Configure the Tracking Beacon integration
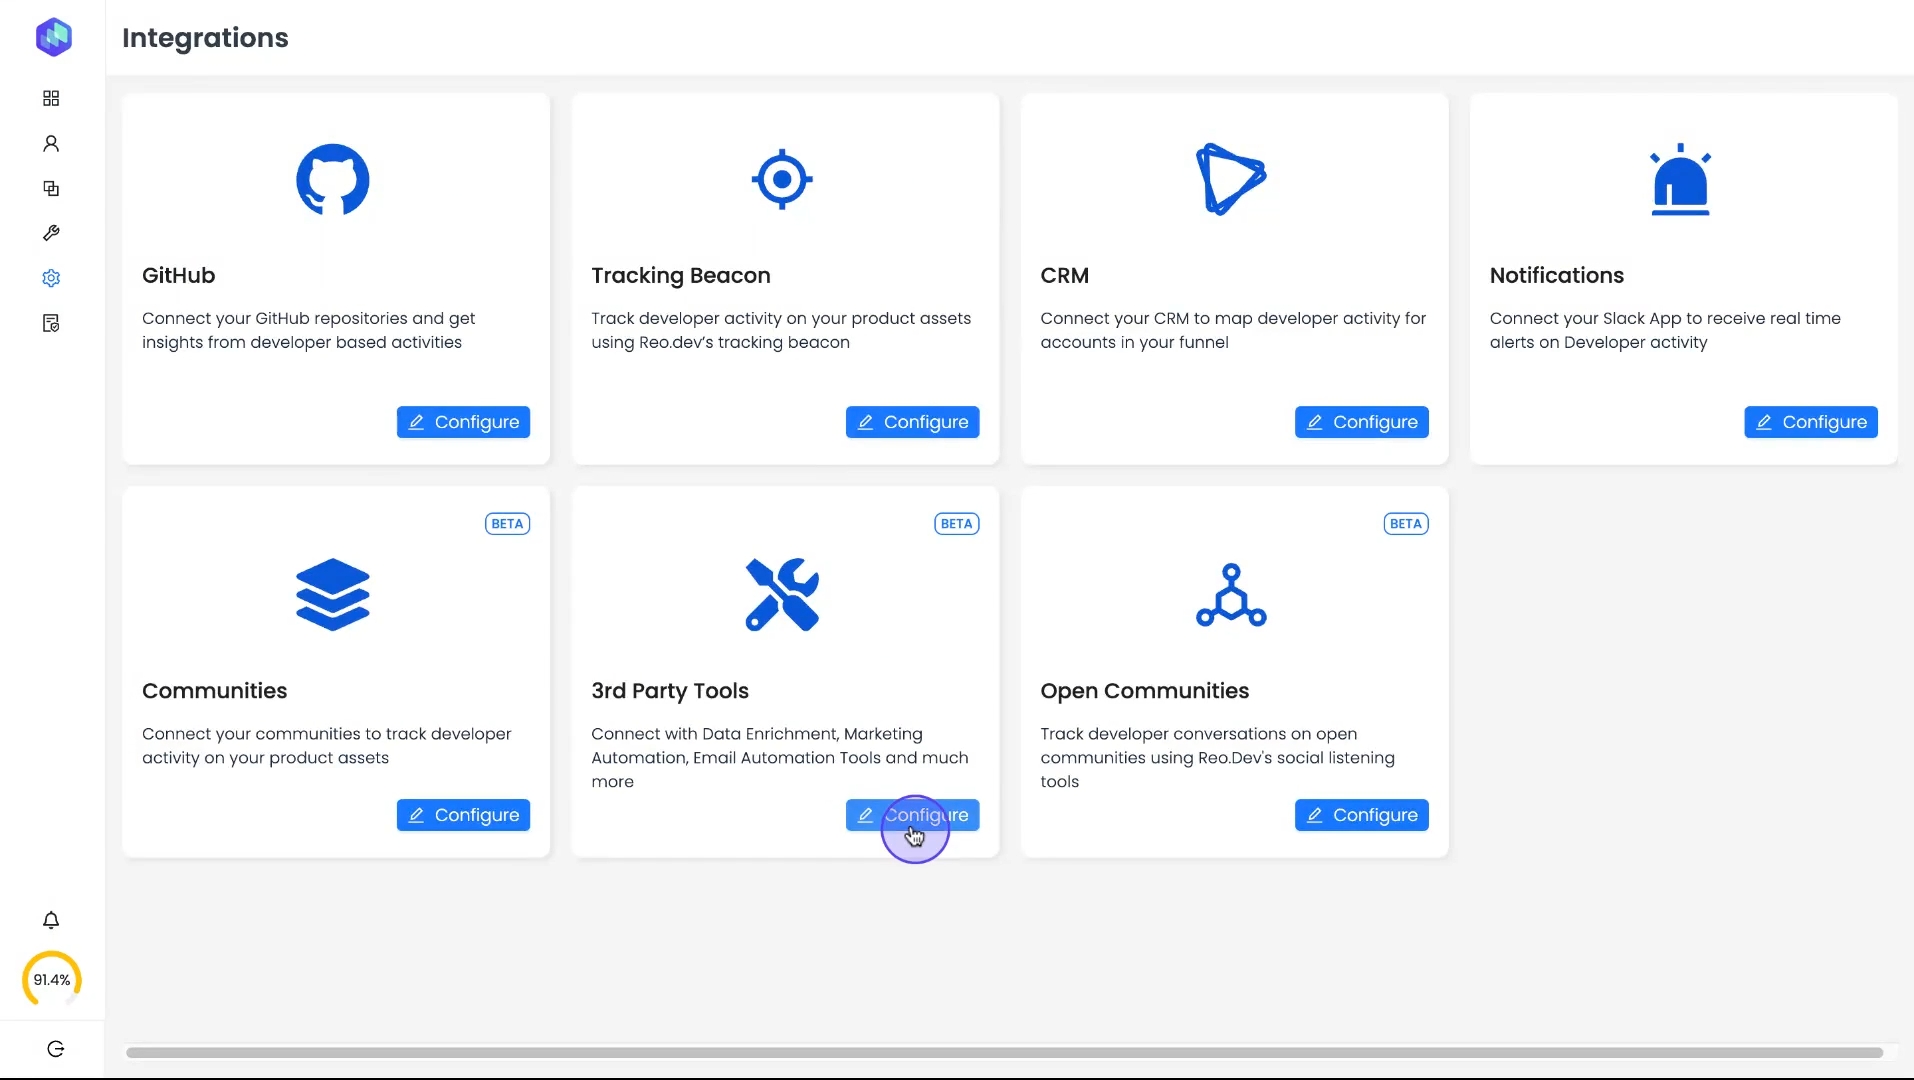The width and height of the screenshot is (1914, 1080). point(912,422)
